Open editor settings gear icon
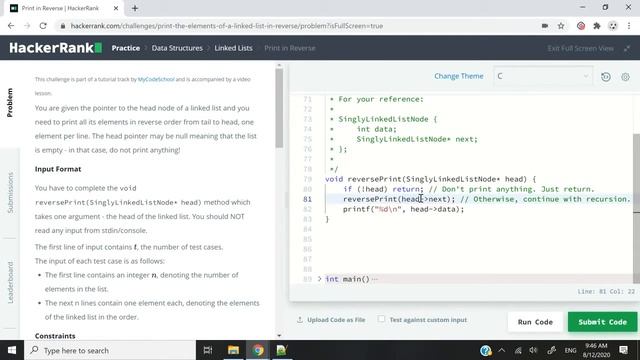 click(x=625, y=77)
